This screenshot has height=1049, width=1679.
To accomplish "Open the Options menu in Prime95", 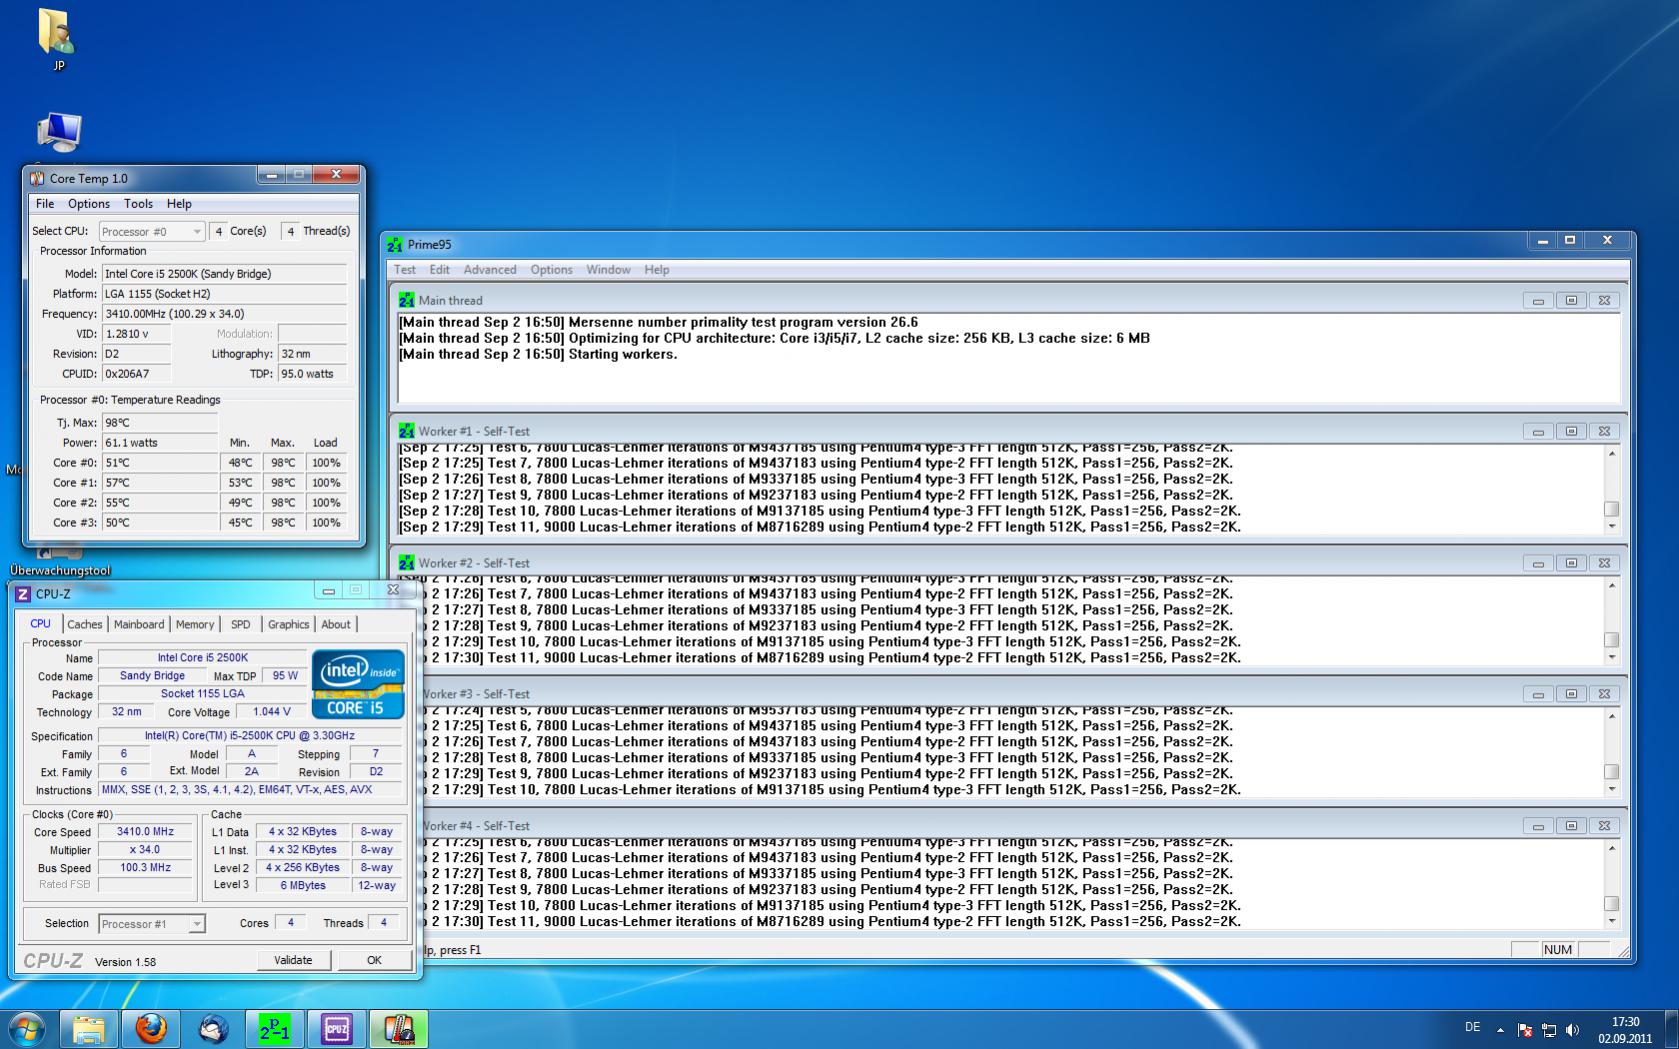I will (x=551, y=270).
